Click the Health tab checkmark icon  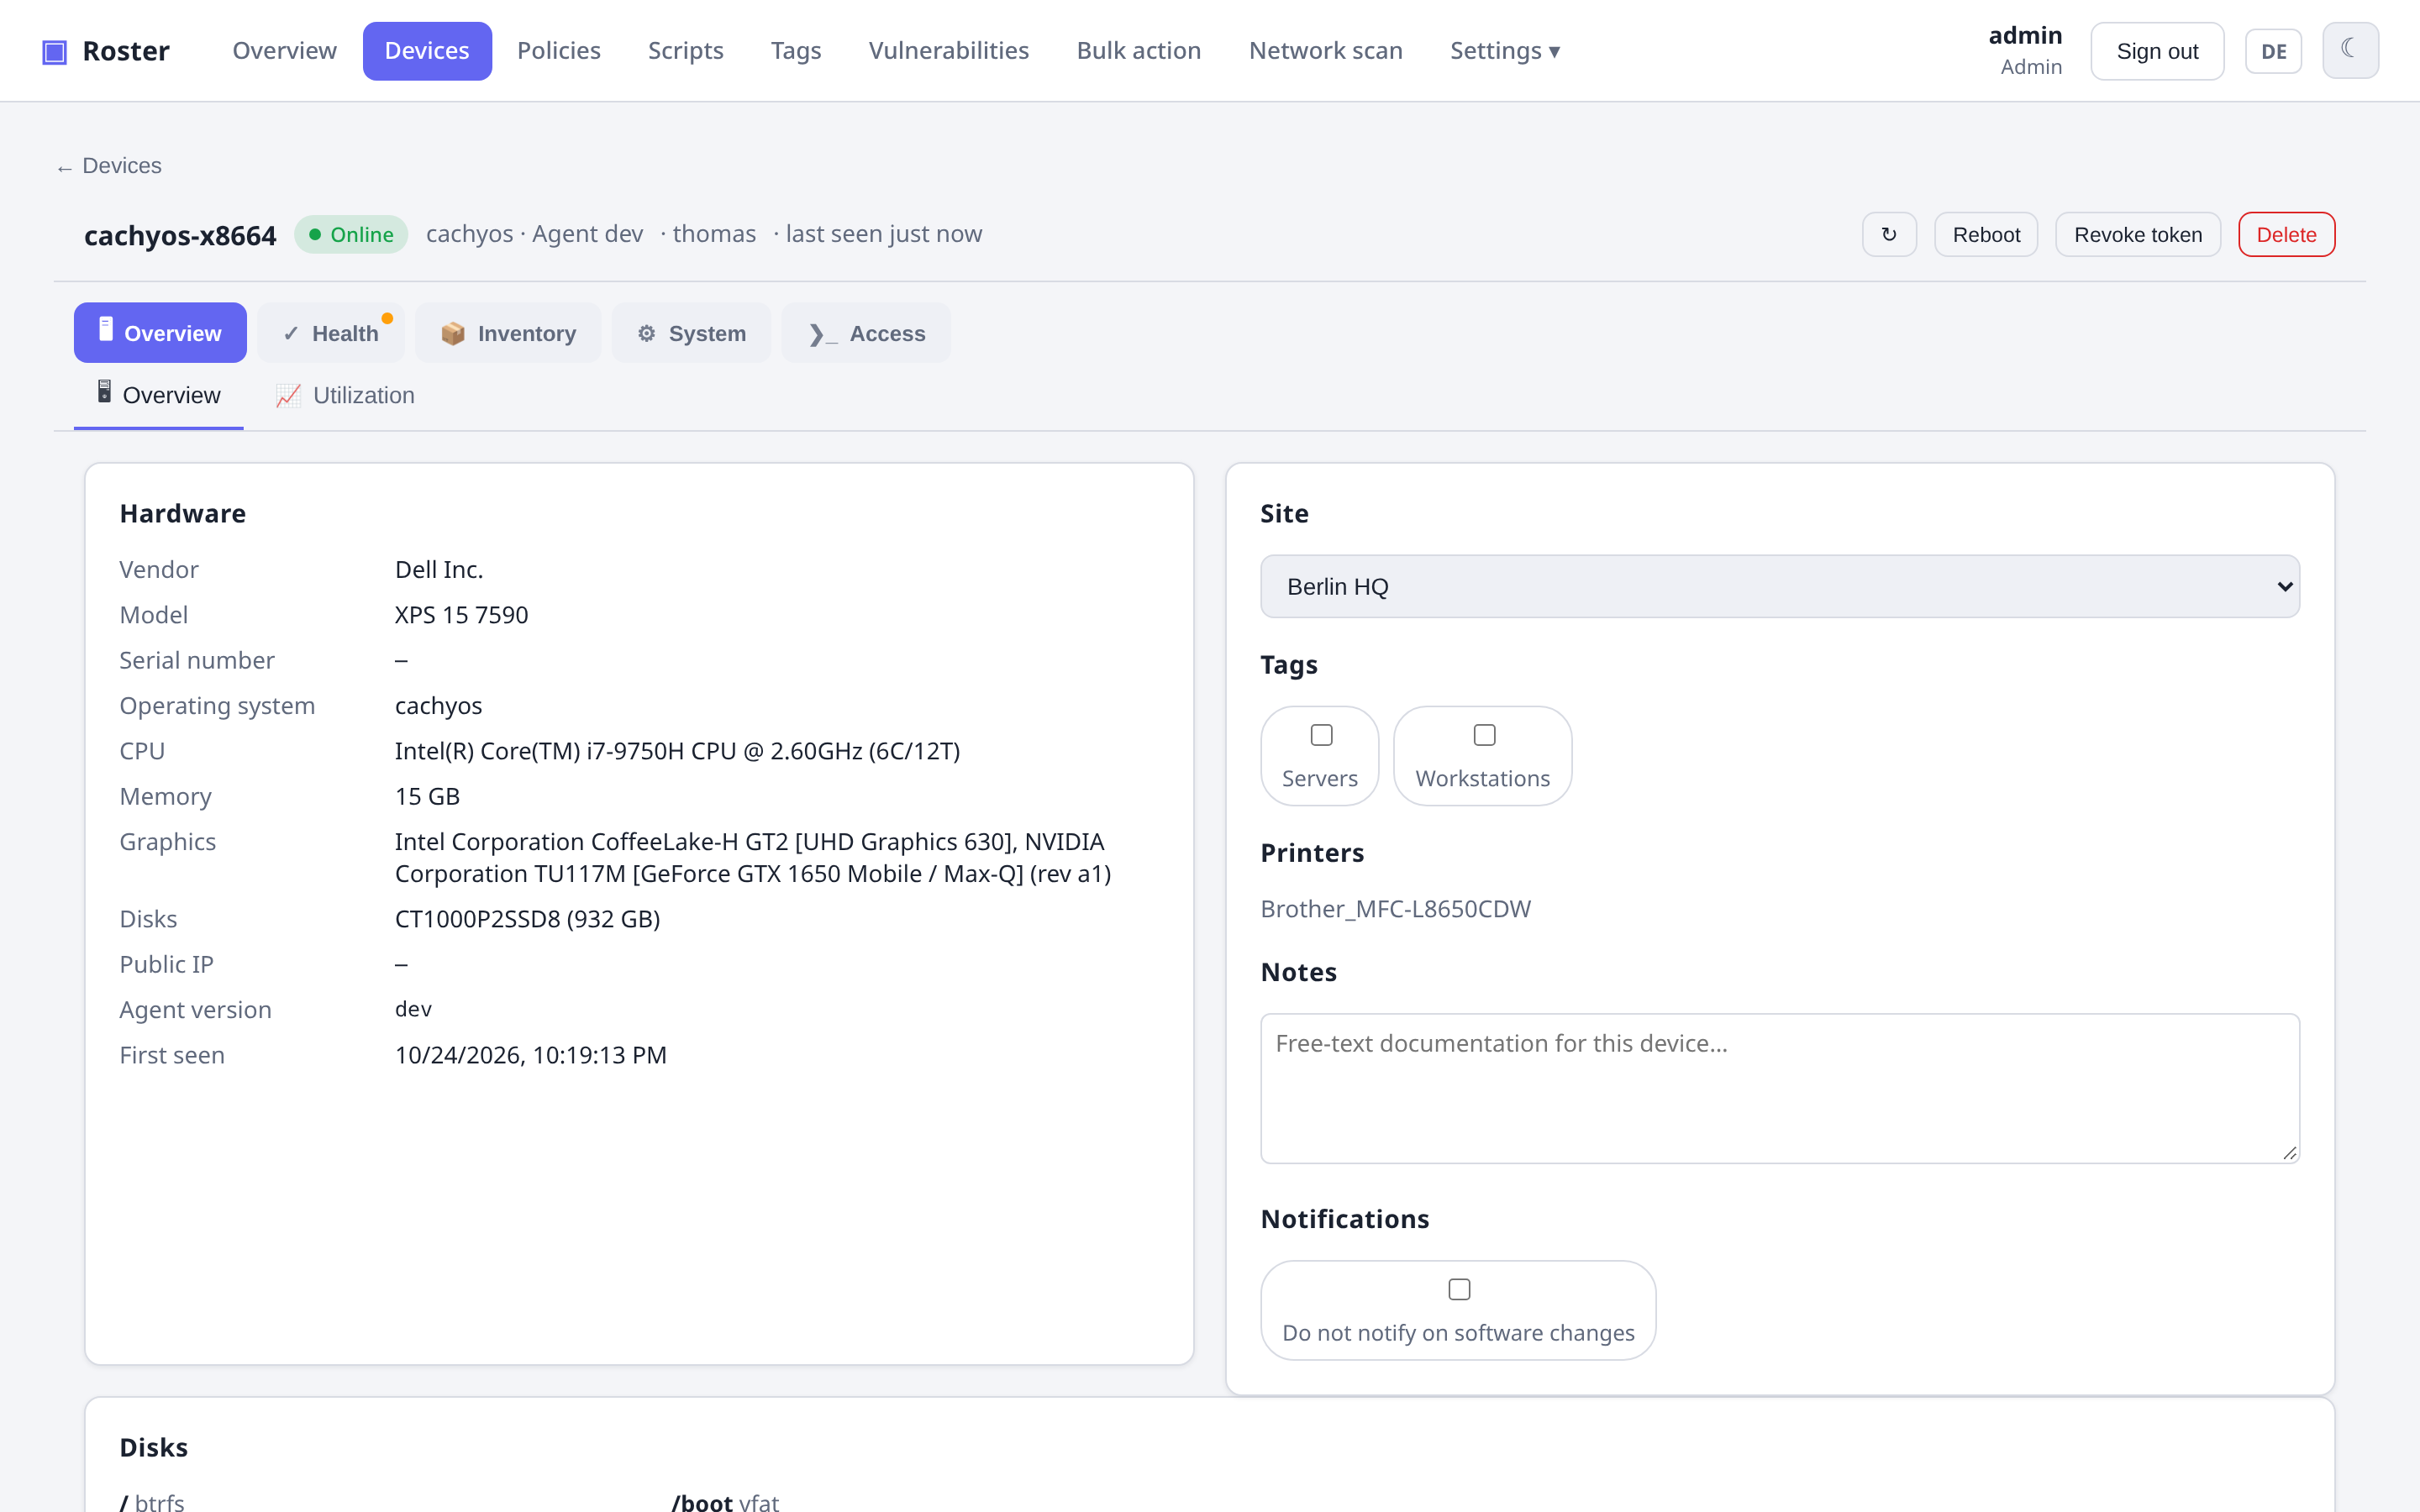[291, 333]
